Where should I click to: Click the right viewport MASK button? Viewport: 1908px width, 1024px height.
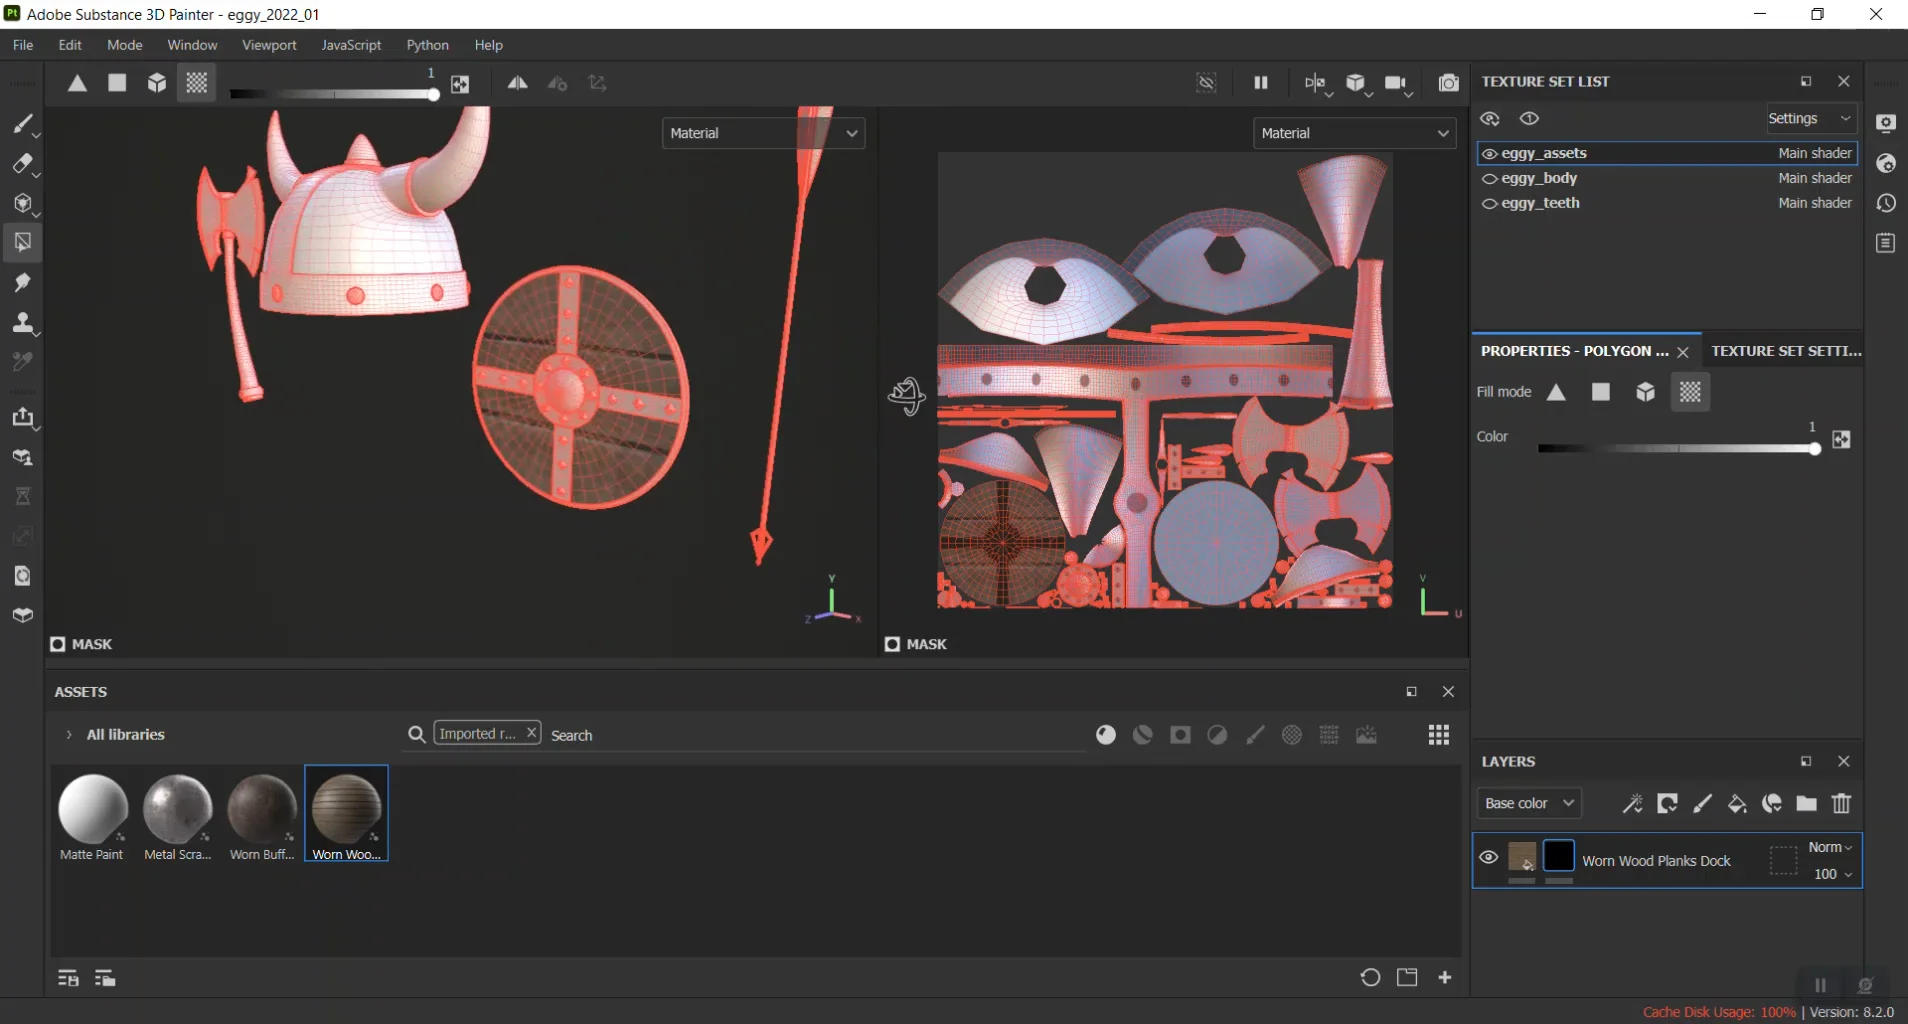click(x=916, y=644)
